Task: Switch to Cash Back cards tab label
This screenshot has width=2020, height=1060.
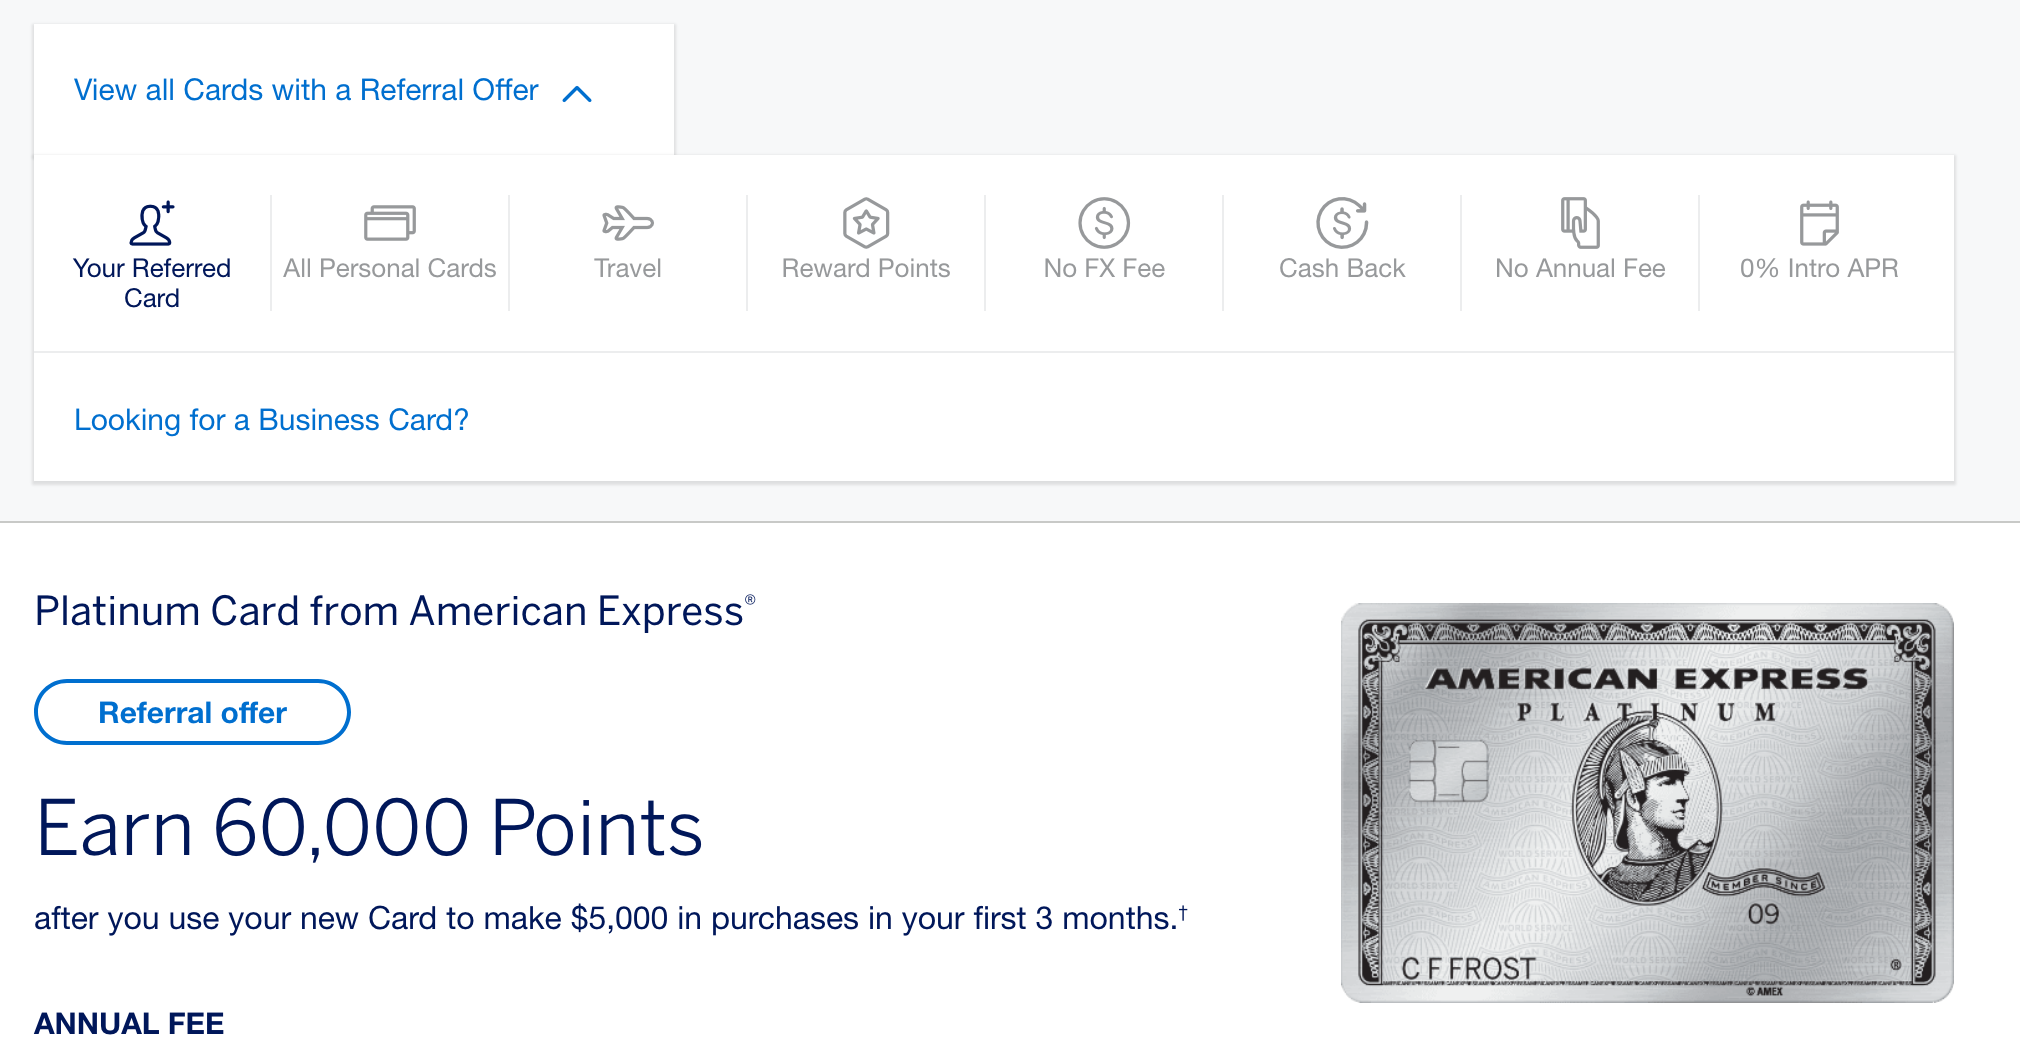Action: (1342, 268)
